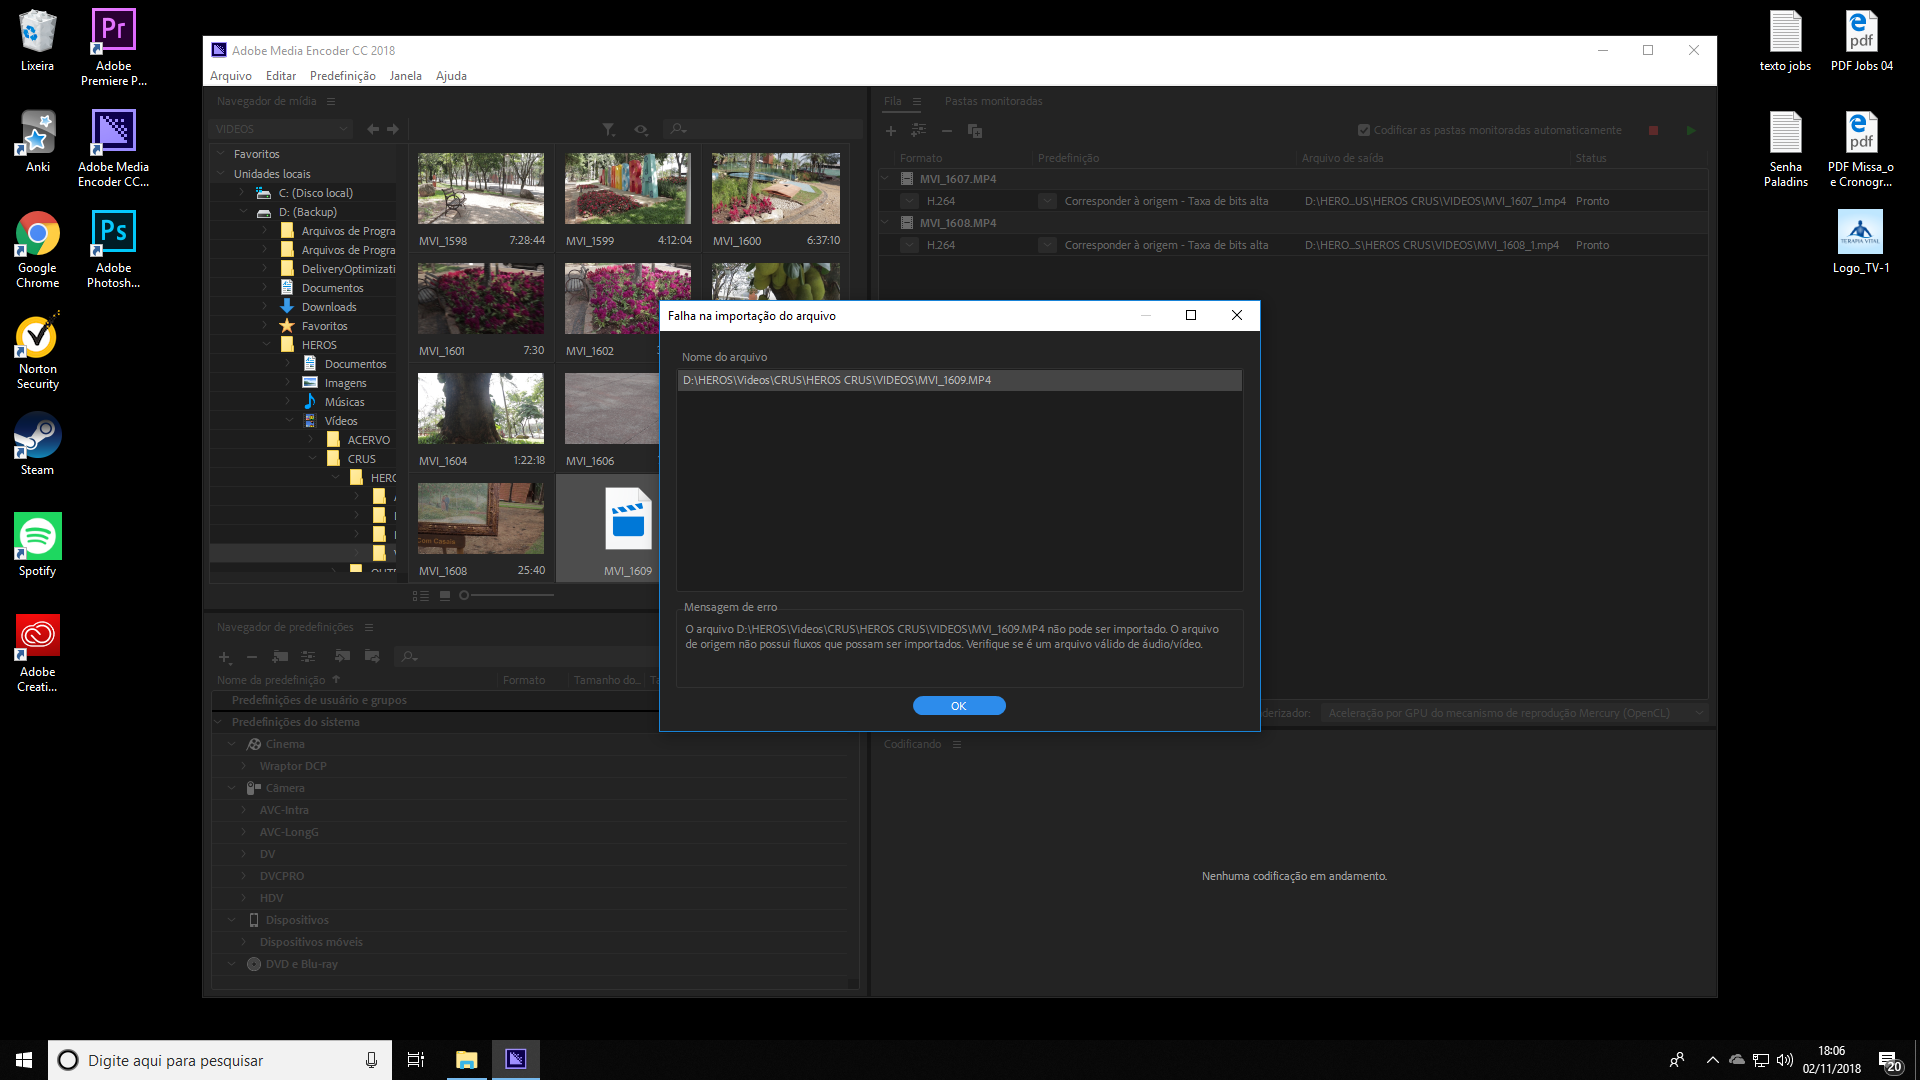The width and height of the screenshot is (1920, 1080).
Task: Open the Janela menu in menu bar
Action: 406,75
